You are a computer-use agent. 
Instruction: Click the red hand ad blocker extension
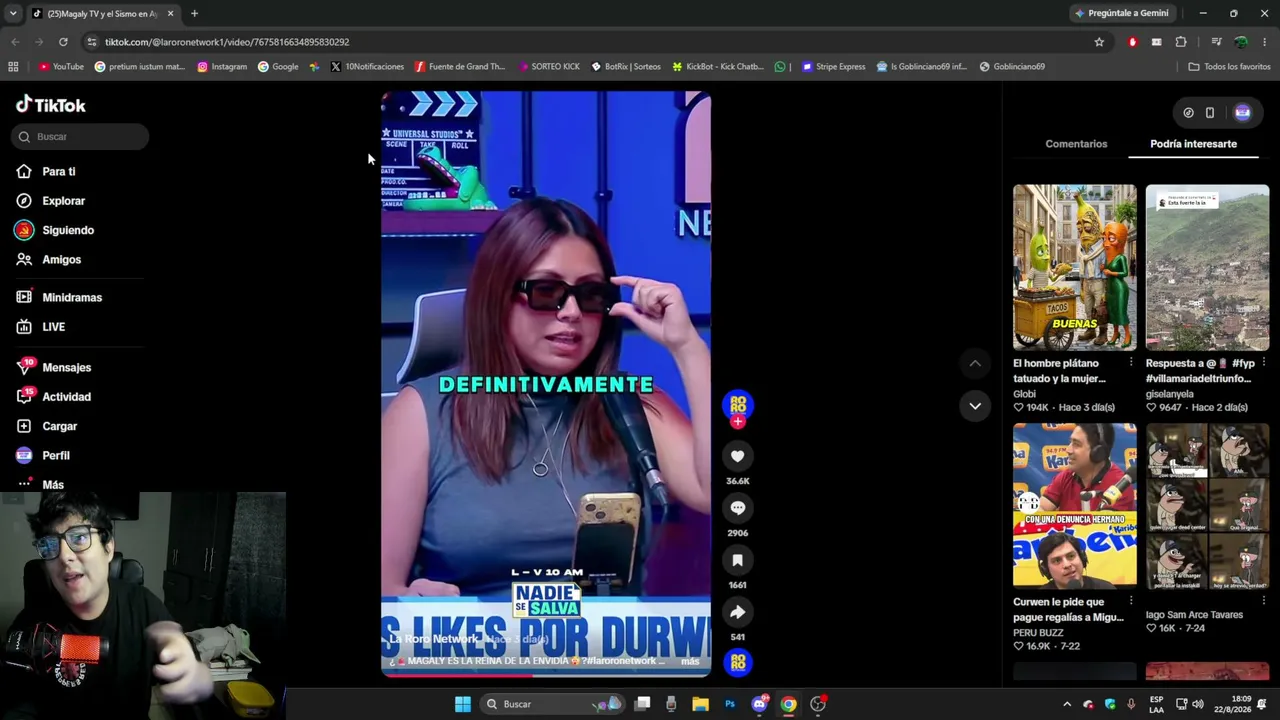(1132, 42)
